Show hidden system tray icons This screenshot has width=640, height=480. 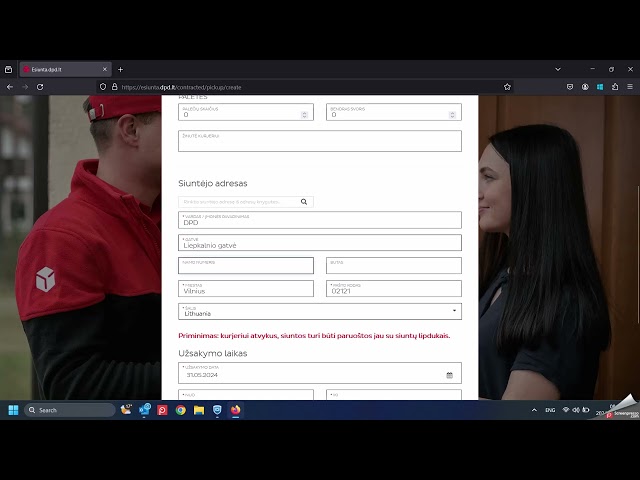click(534, 410)
